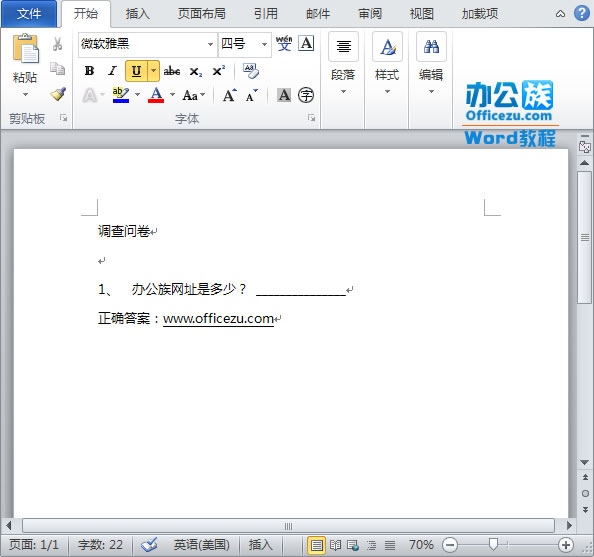This screenshot has width=594, height=557.
Task: Shrink font size with small A
Action: [251, 96]
